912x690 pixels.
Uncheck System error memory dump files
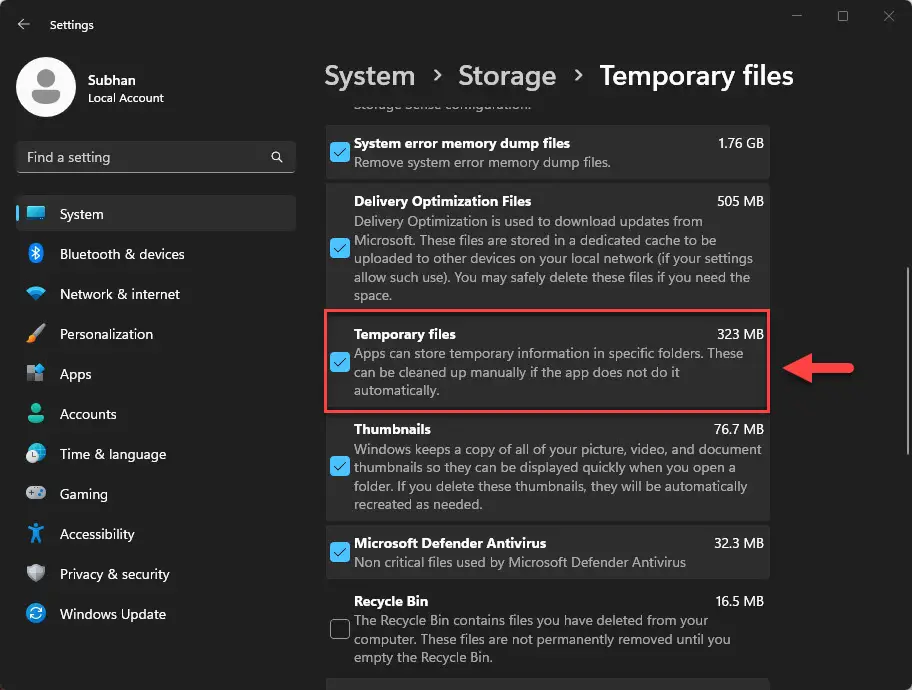click(x=340, y=152)
